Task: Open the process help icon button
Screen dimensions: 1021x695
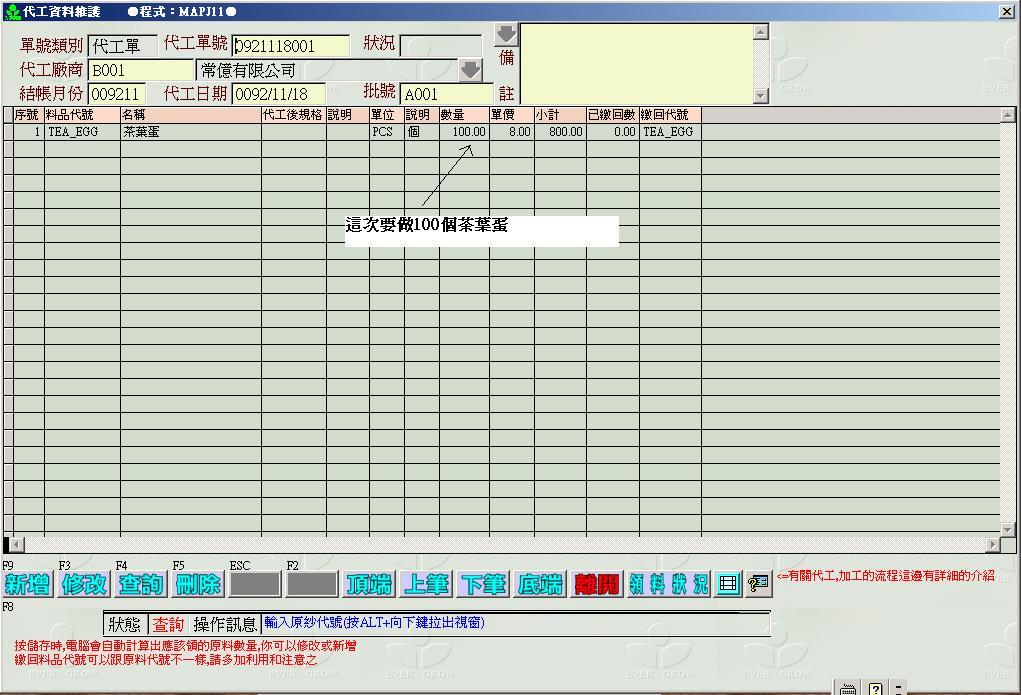Action: tap(758, 584)
